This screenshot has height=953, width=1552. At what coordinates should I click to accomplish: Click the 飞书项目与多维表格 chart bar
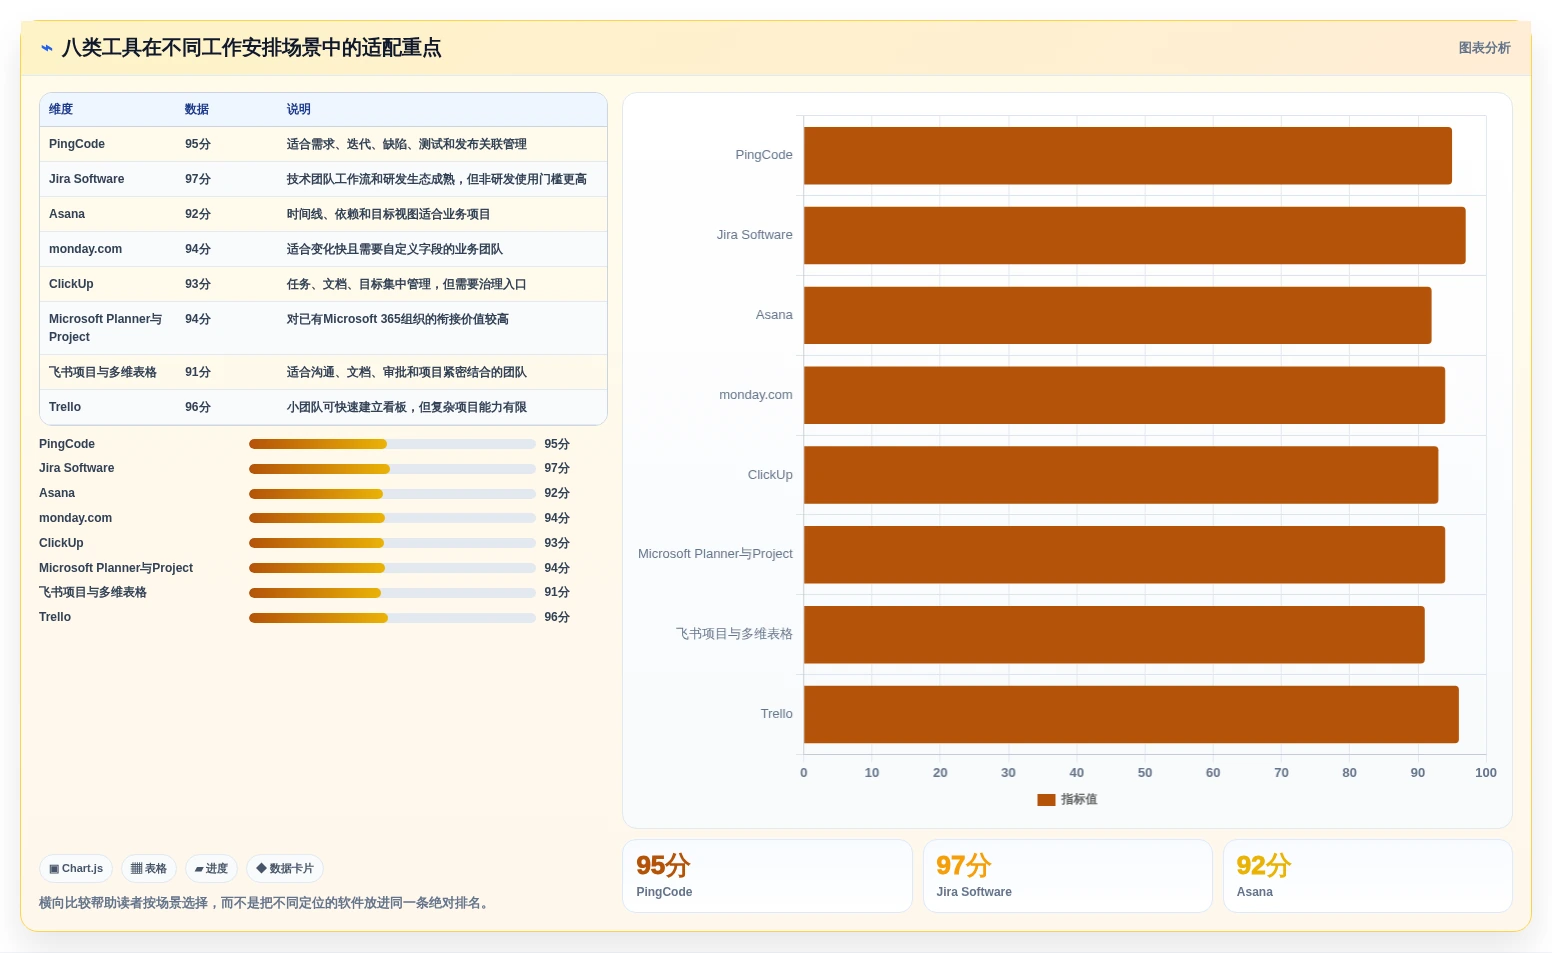pos(1114,635)
